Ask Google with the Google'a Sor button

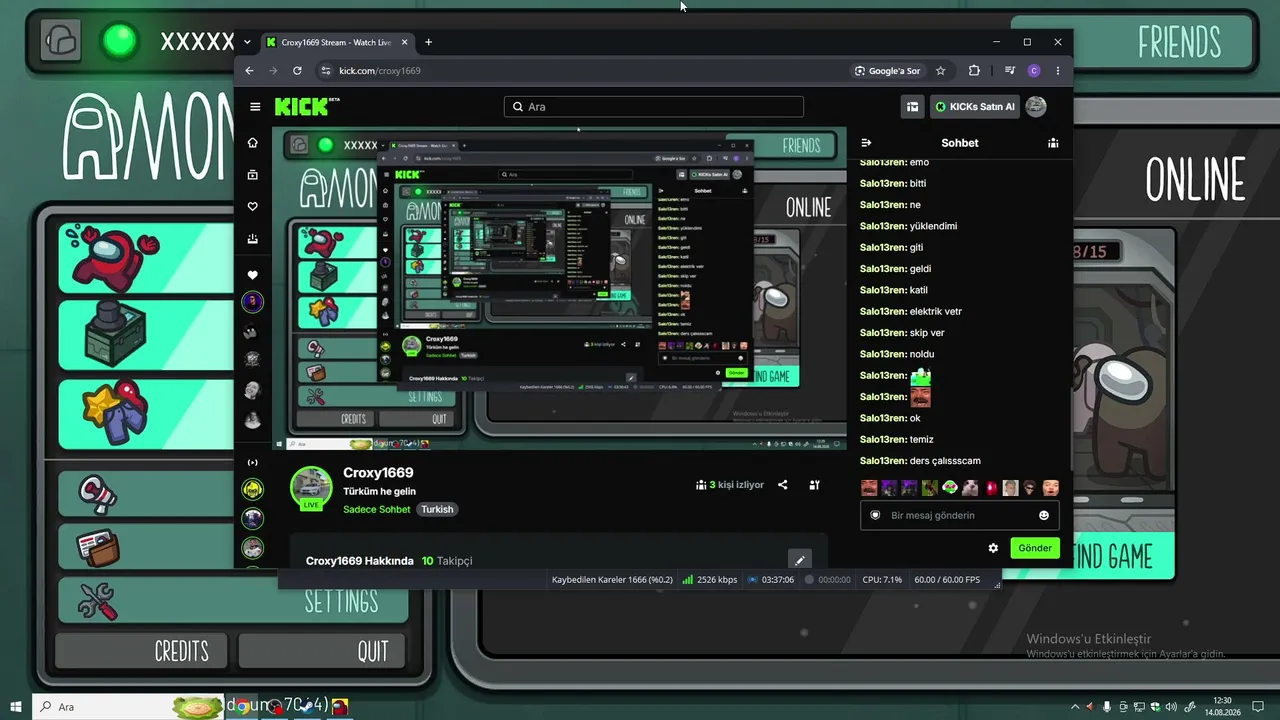pyautogui.click(x=887, y=71)
